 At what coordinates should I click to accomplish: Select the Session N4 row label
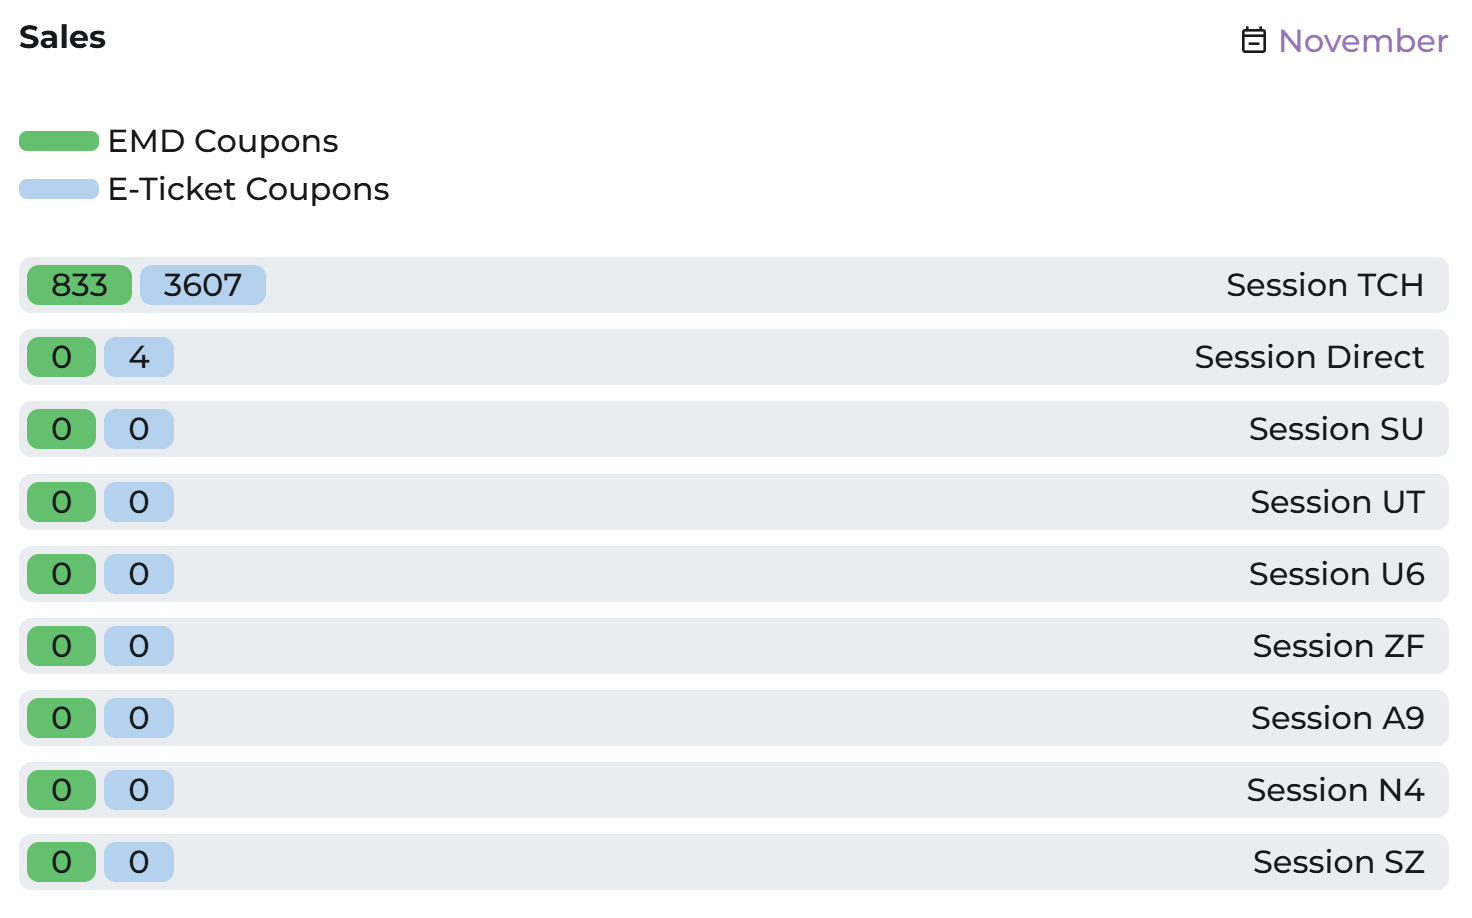tap(1334, 790)
